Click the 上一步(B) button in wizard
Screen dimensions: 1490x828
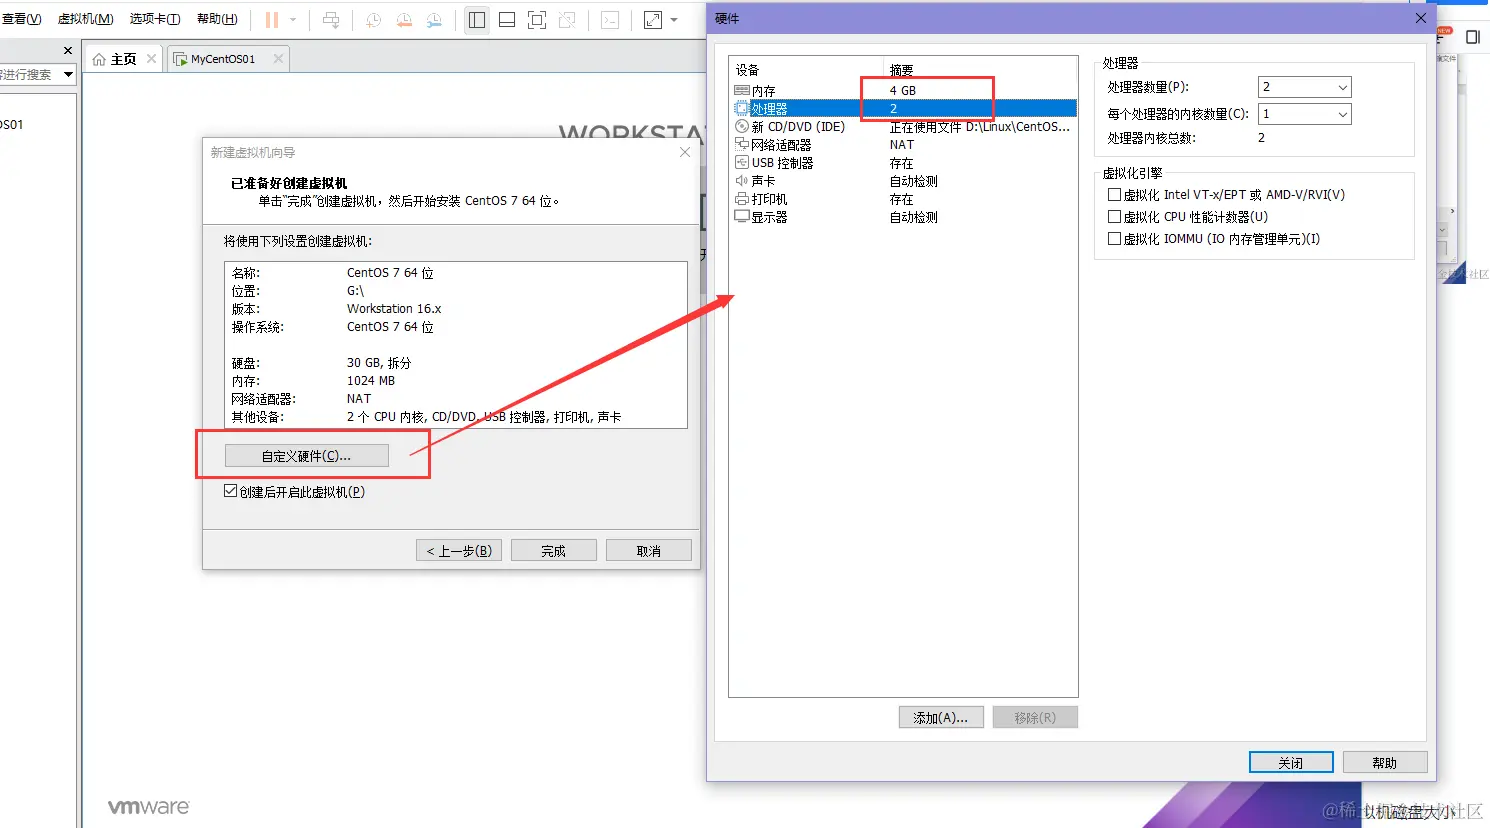[459, 551]
